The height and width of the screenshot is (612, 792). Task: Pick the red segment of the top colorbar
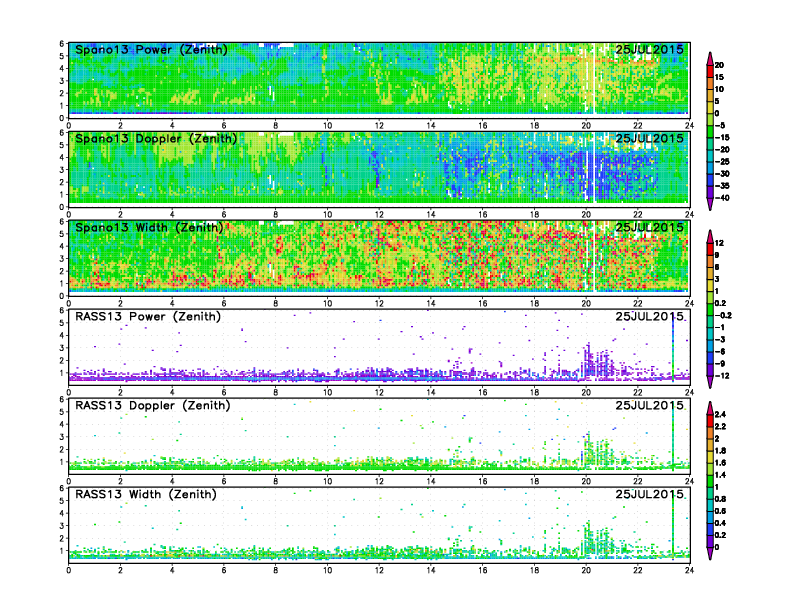(710, 71)
